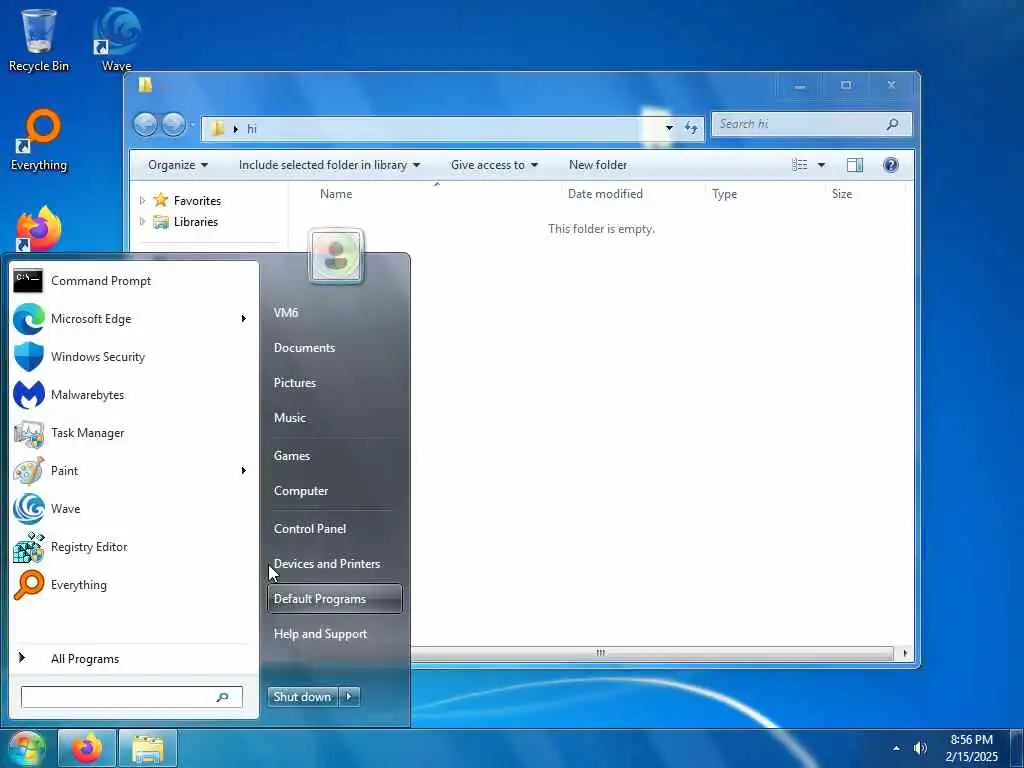Click horizontal scrollbar right arrow
The width and height of the screenshot is (1024, 768).
(905, 653)
